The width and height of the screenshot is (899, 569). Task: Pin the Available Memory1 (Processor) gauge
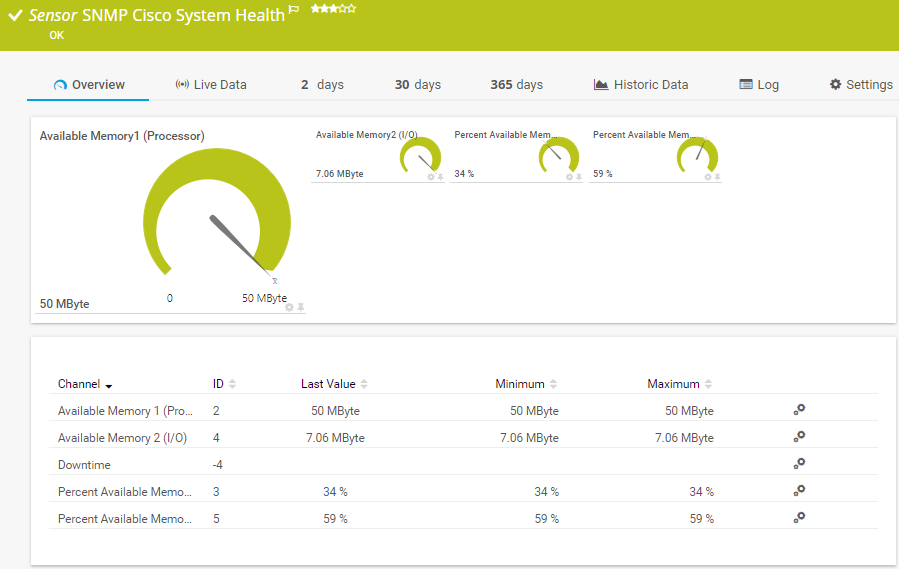click(x=300, y=308)
